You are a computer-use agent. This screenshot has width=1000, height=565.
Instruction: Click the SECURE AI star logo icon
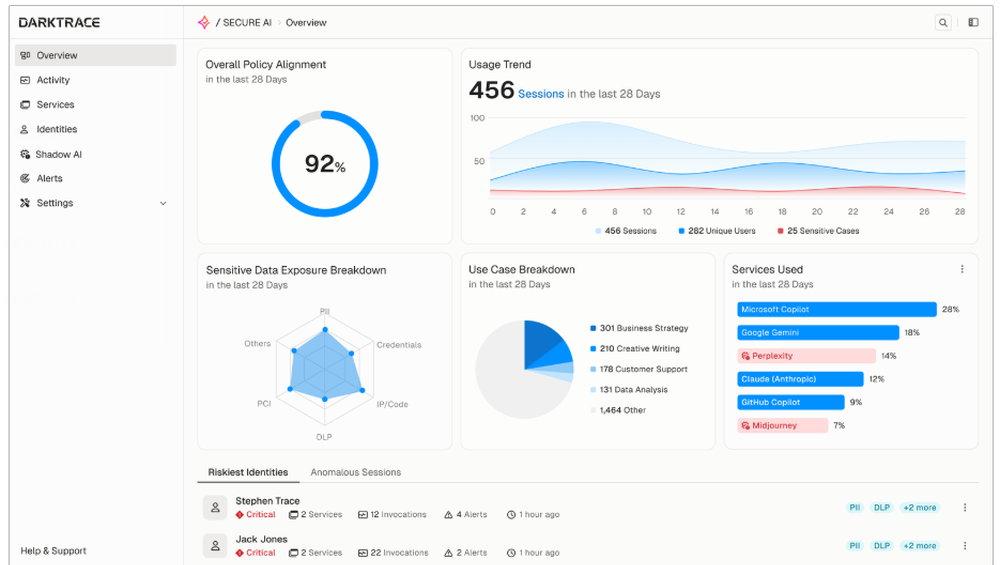[x=203, y=22]
